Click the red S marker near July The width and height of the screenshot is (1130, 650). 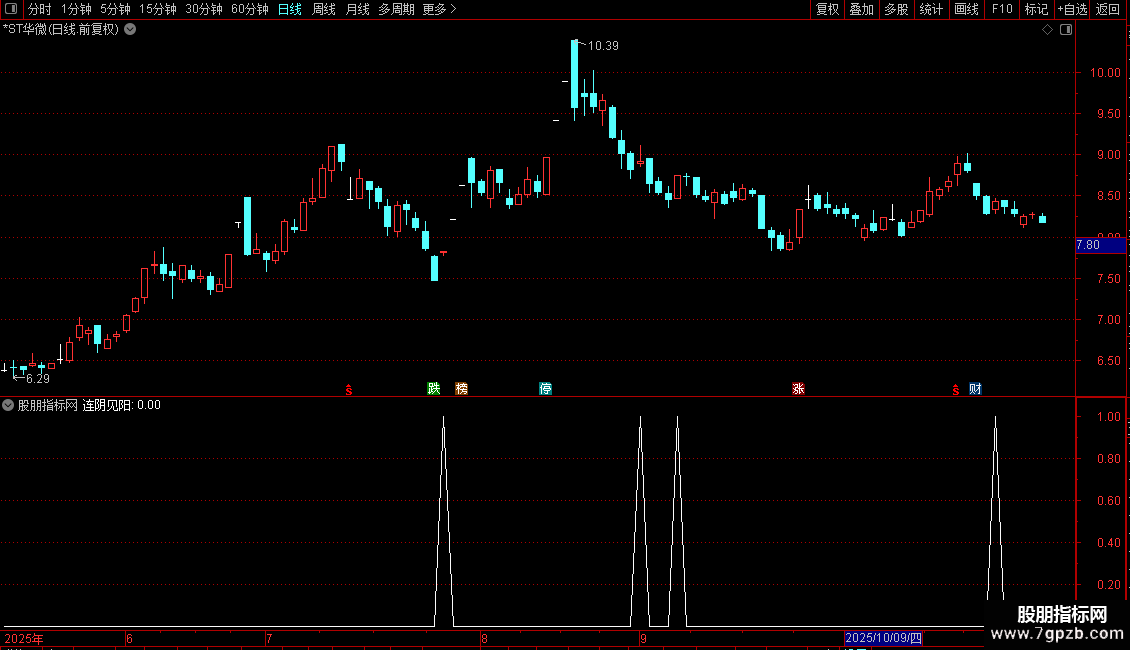tap(349, 390)
